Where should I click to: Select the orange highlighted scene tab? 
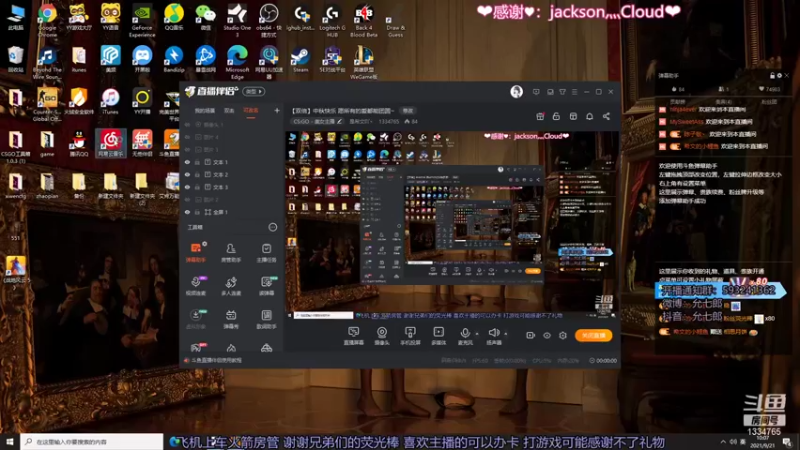click(251, 111)
